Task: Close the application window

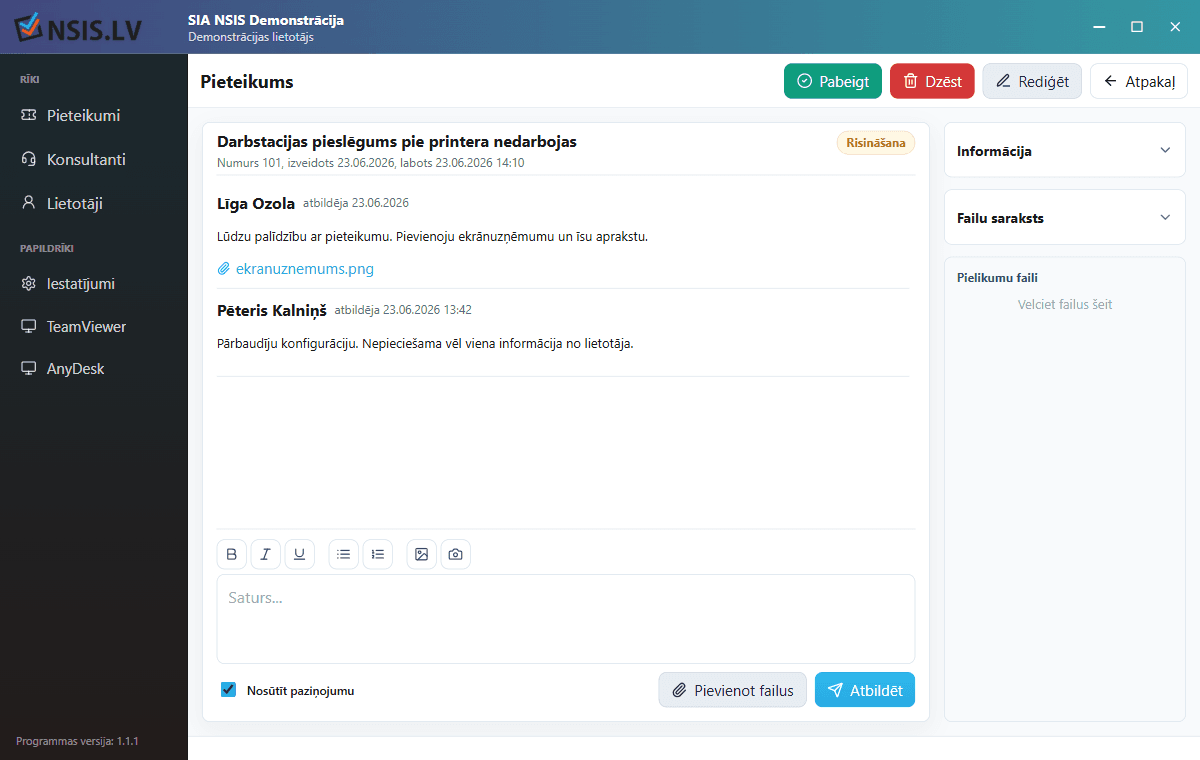Action: (x=1175, y=27)
